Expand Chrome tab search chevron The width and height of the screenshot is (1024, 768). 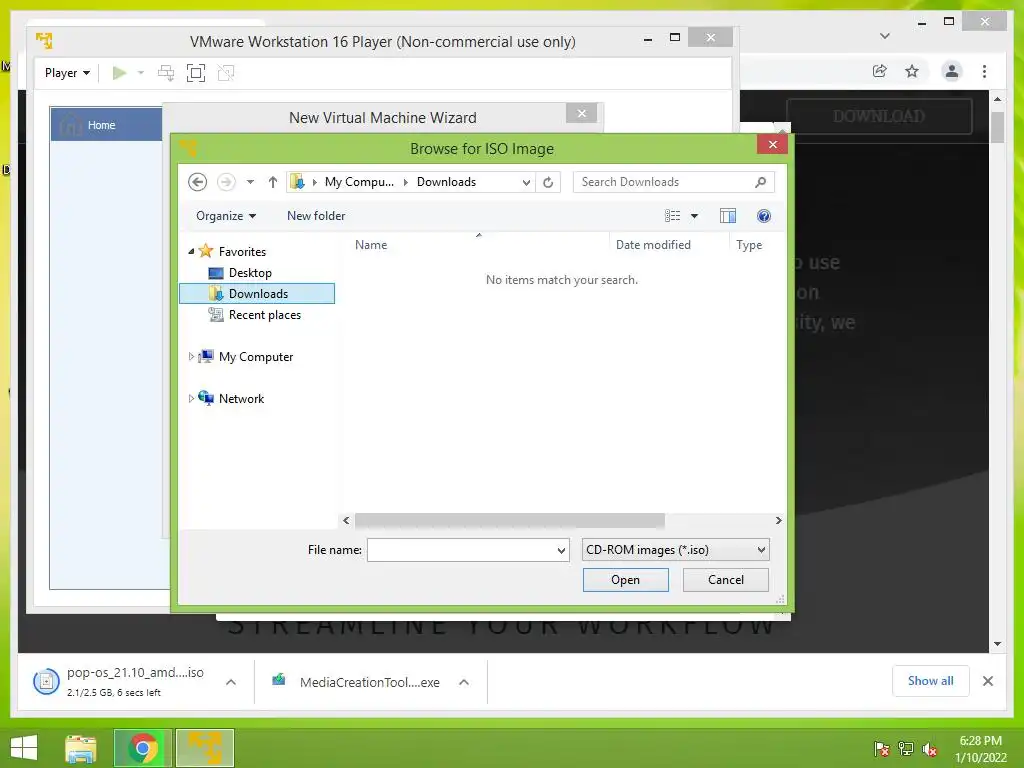[x=885, y=36]
